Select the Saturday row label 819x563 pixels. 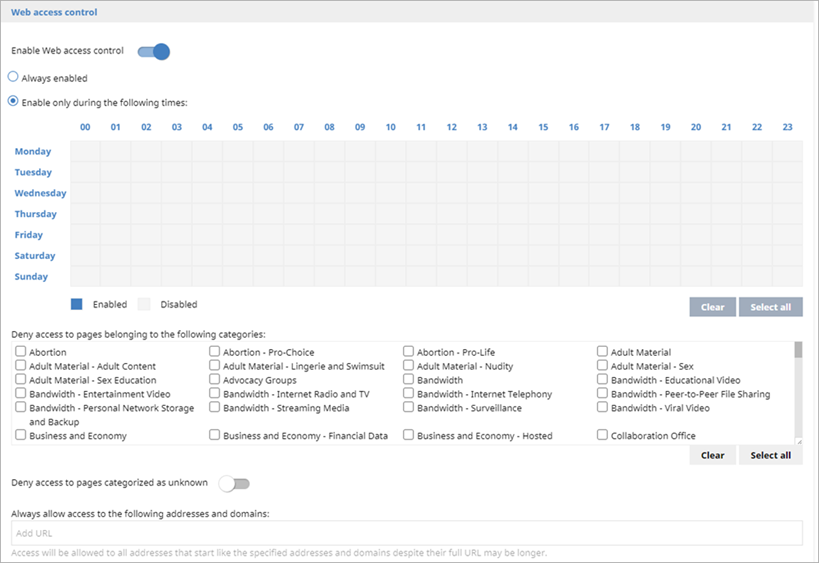pyautogui.click(x=35, y=256)
